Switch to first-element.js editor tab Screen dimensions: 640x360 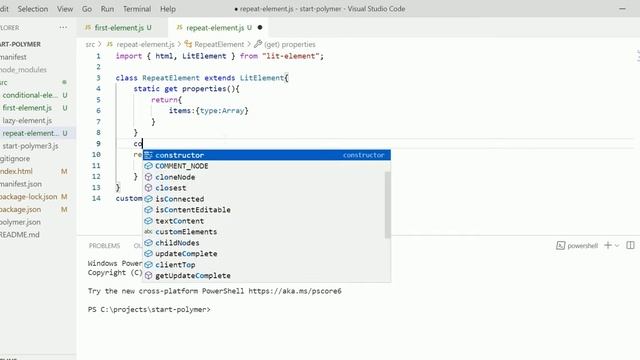[x=122, y=27]
